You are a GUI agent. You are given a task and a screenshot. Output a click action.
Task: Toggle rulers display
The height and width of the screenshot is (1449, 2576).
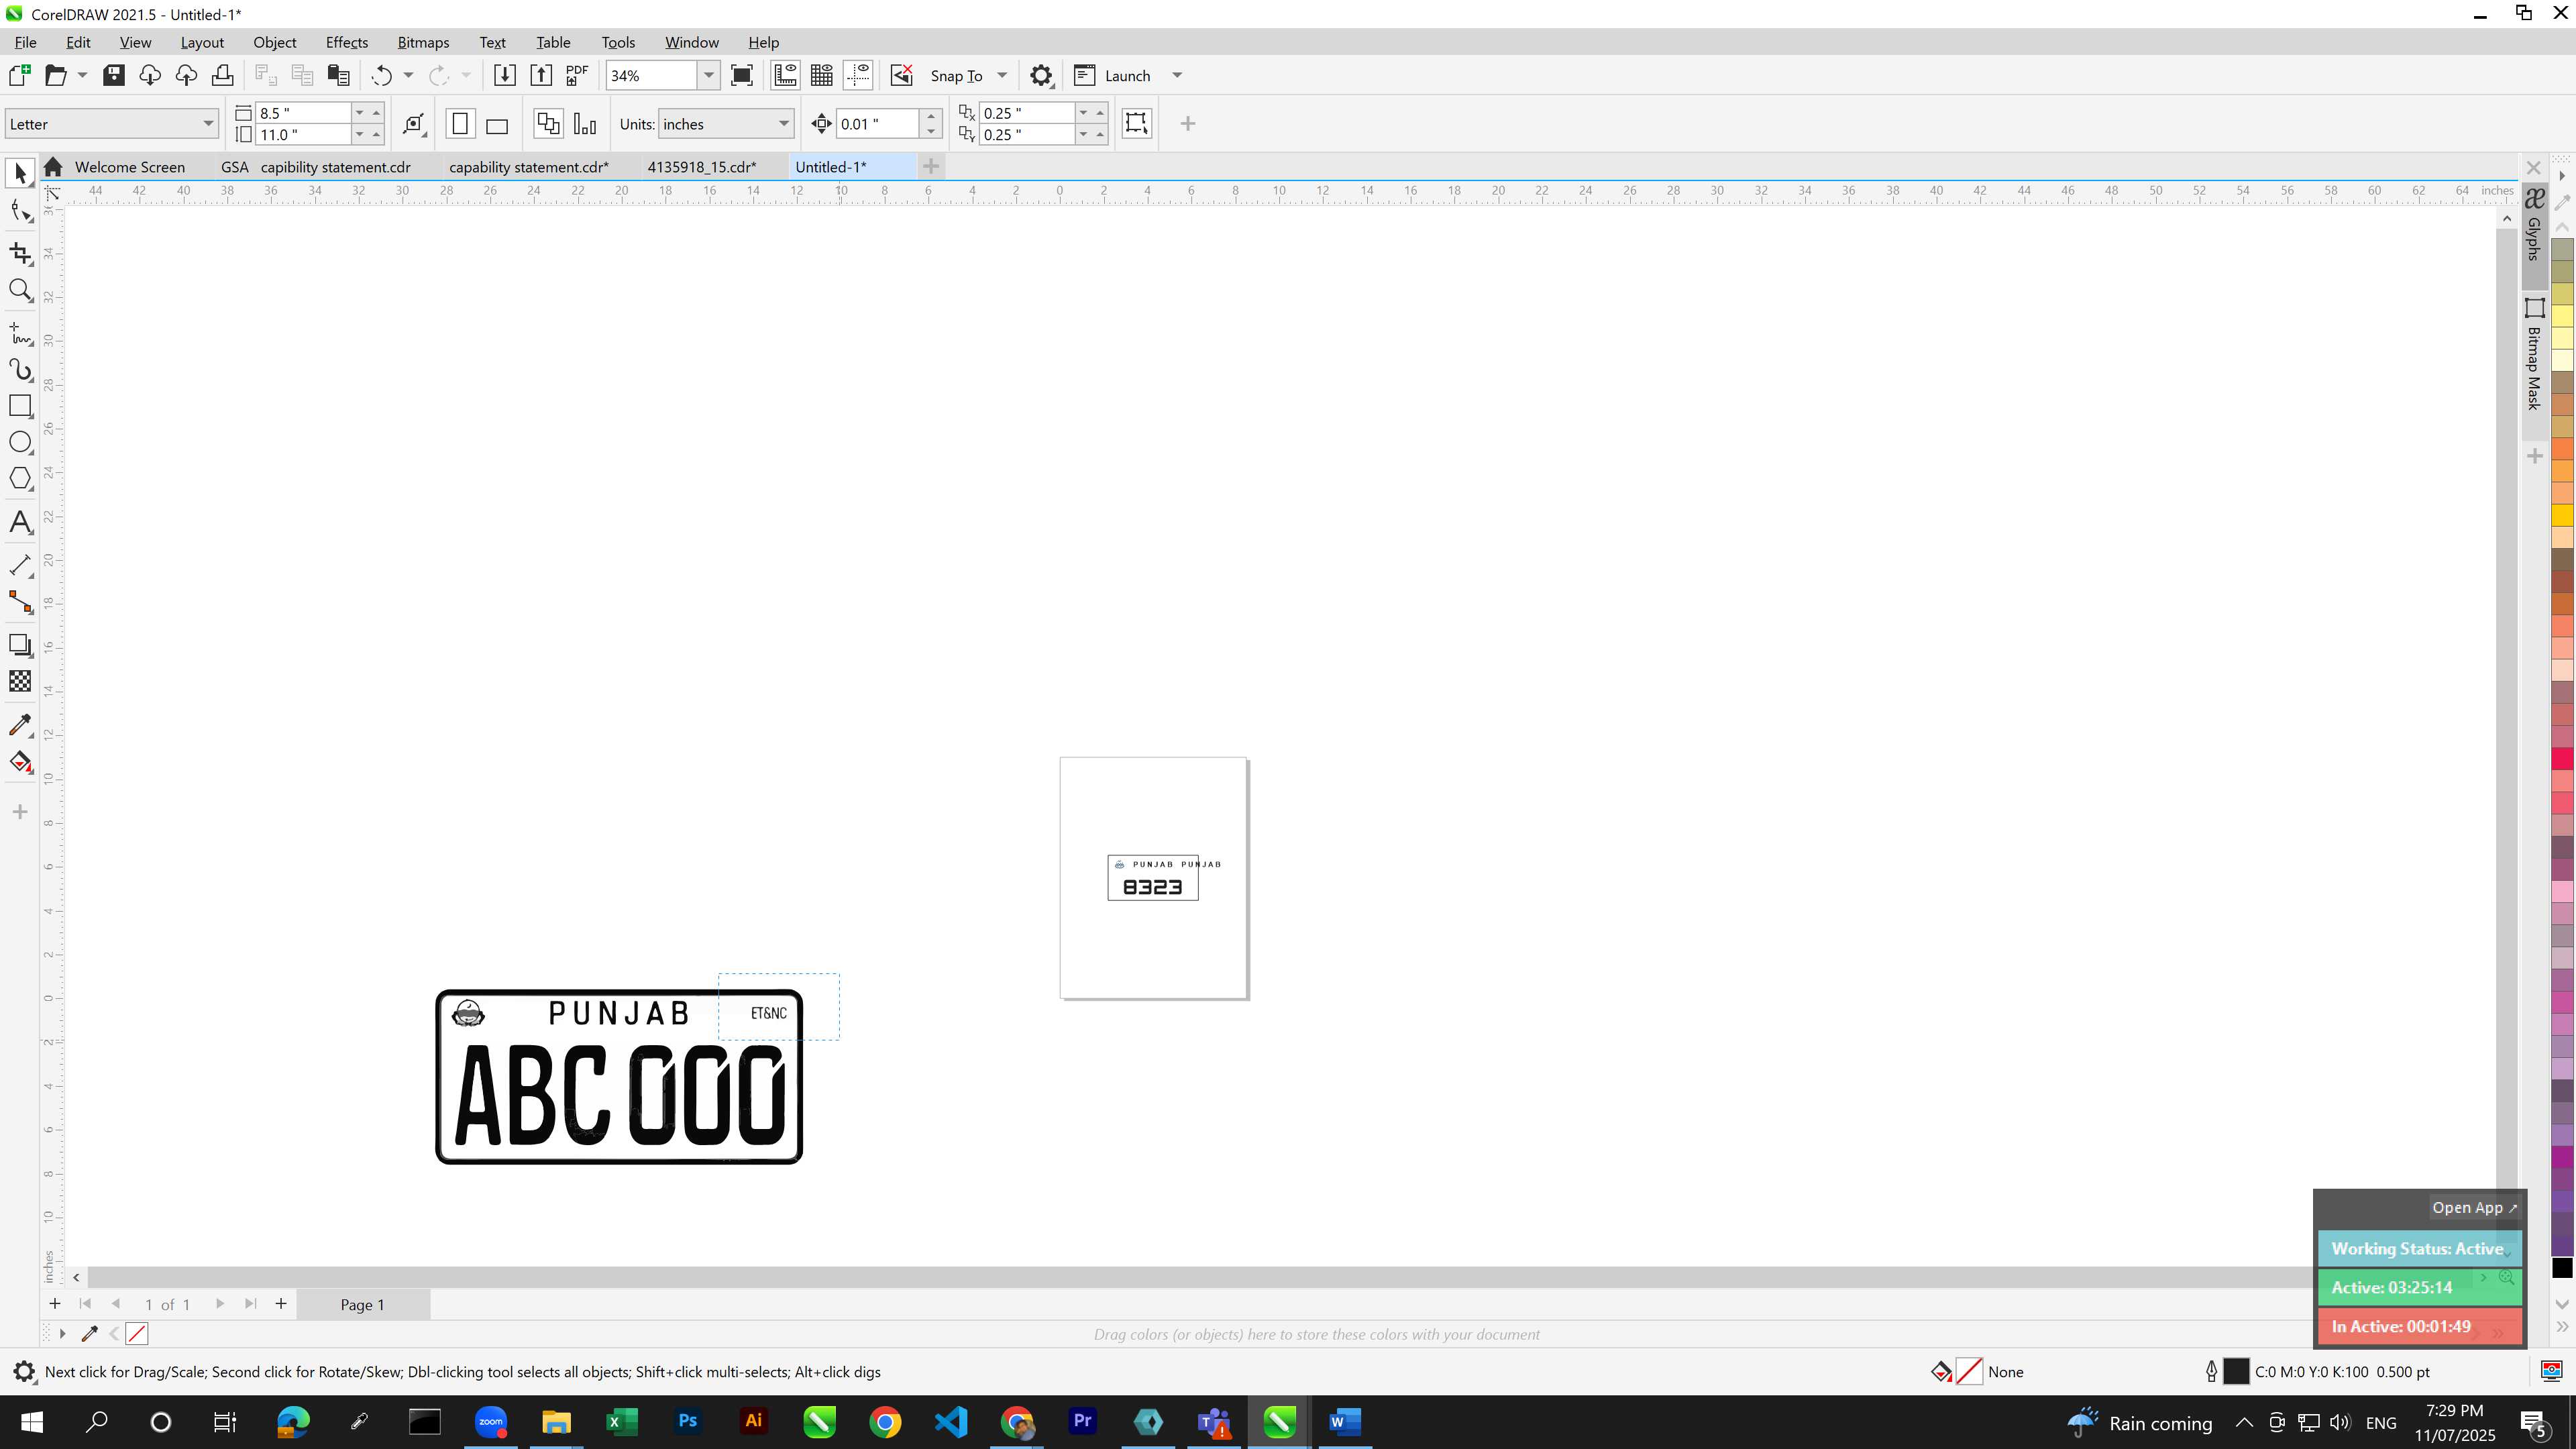[785, 75]
